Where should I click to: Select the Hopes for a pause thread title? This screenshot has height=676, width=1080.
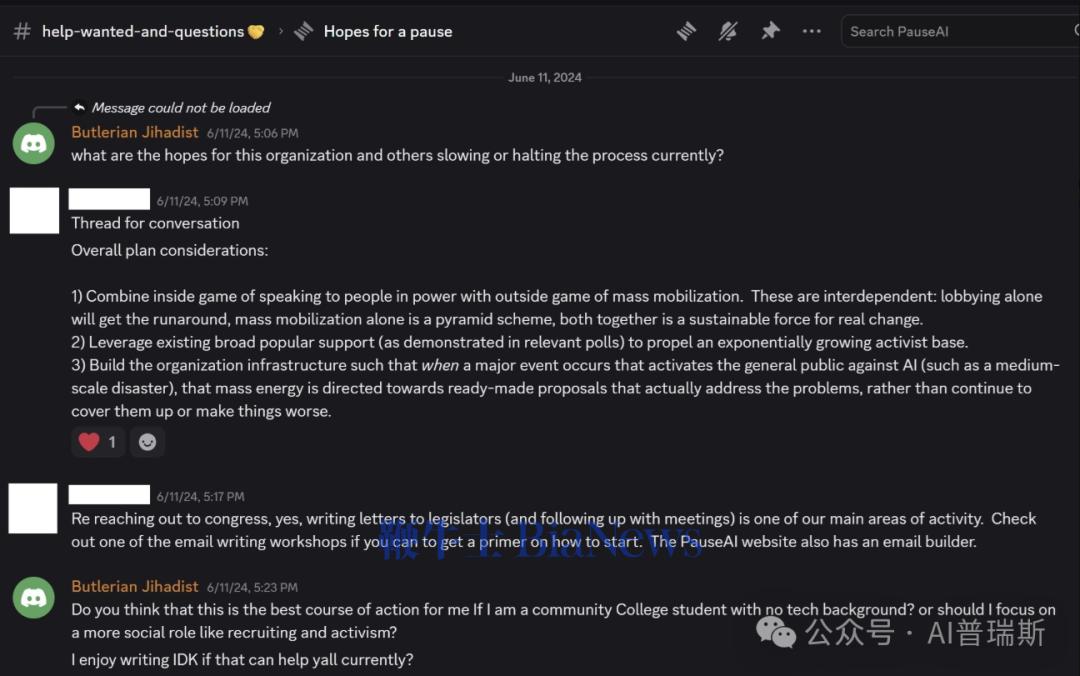click(x=388, y=31)
